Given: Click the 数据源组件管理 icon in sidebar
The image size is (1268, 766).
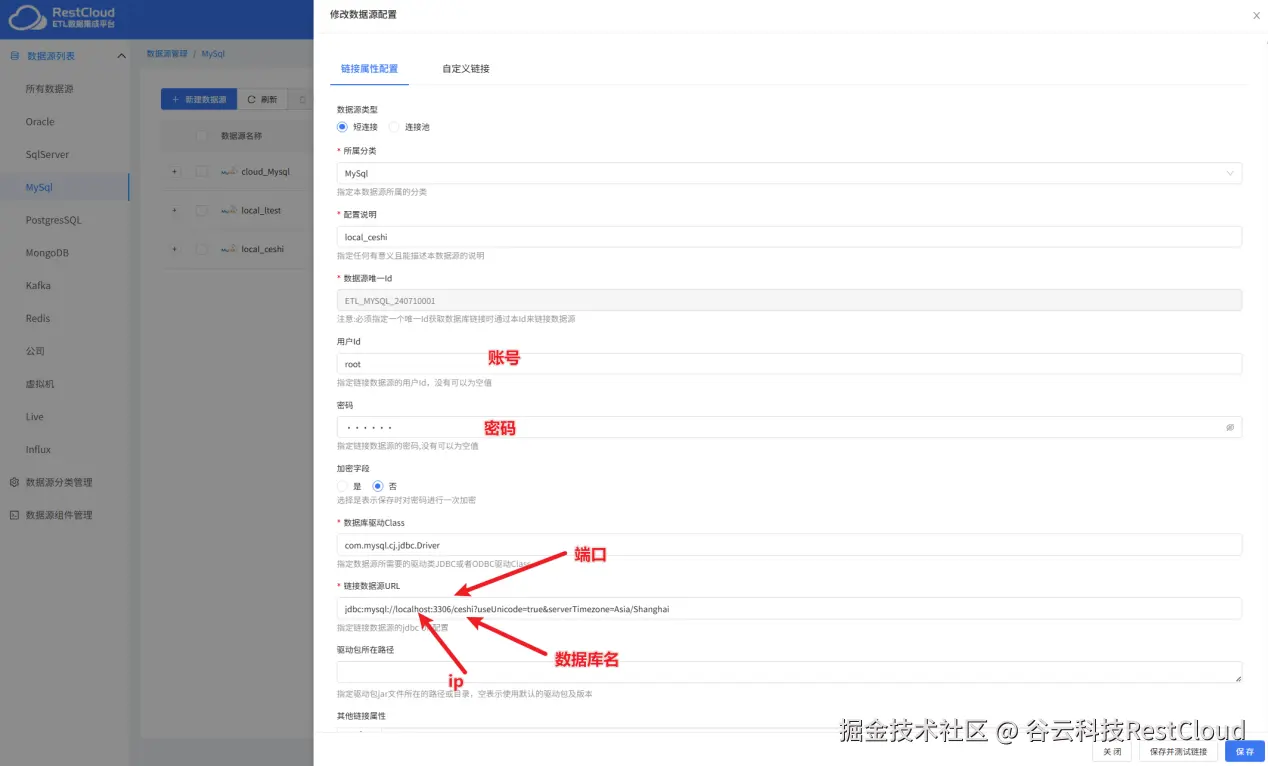Looking at the screenshot, I should pyautogui.click(x=14, y=515).
